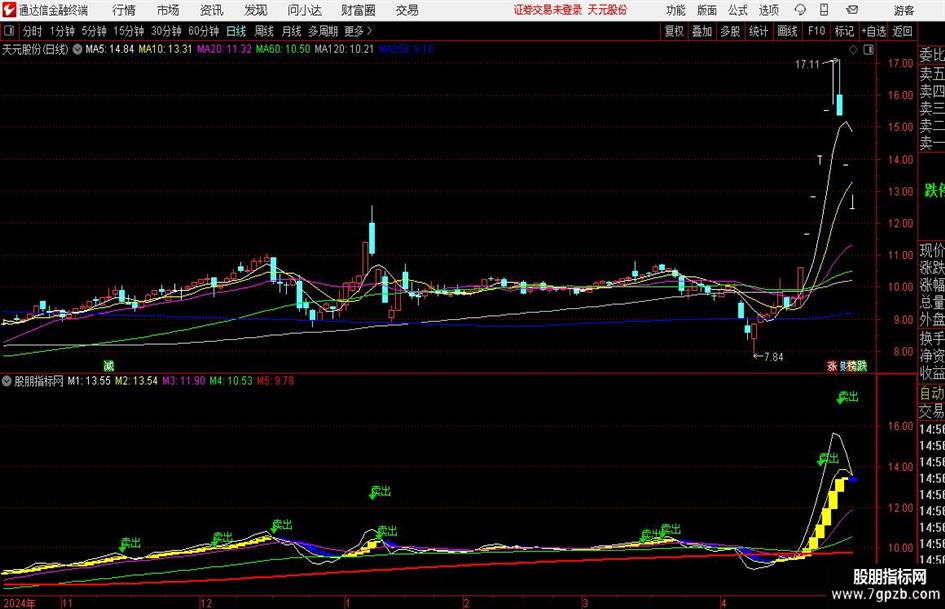Click the customer service headset icon
Image resolution: width=945 pixels, height=609 pixels.
point(800,10)
